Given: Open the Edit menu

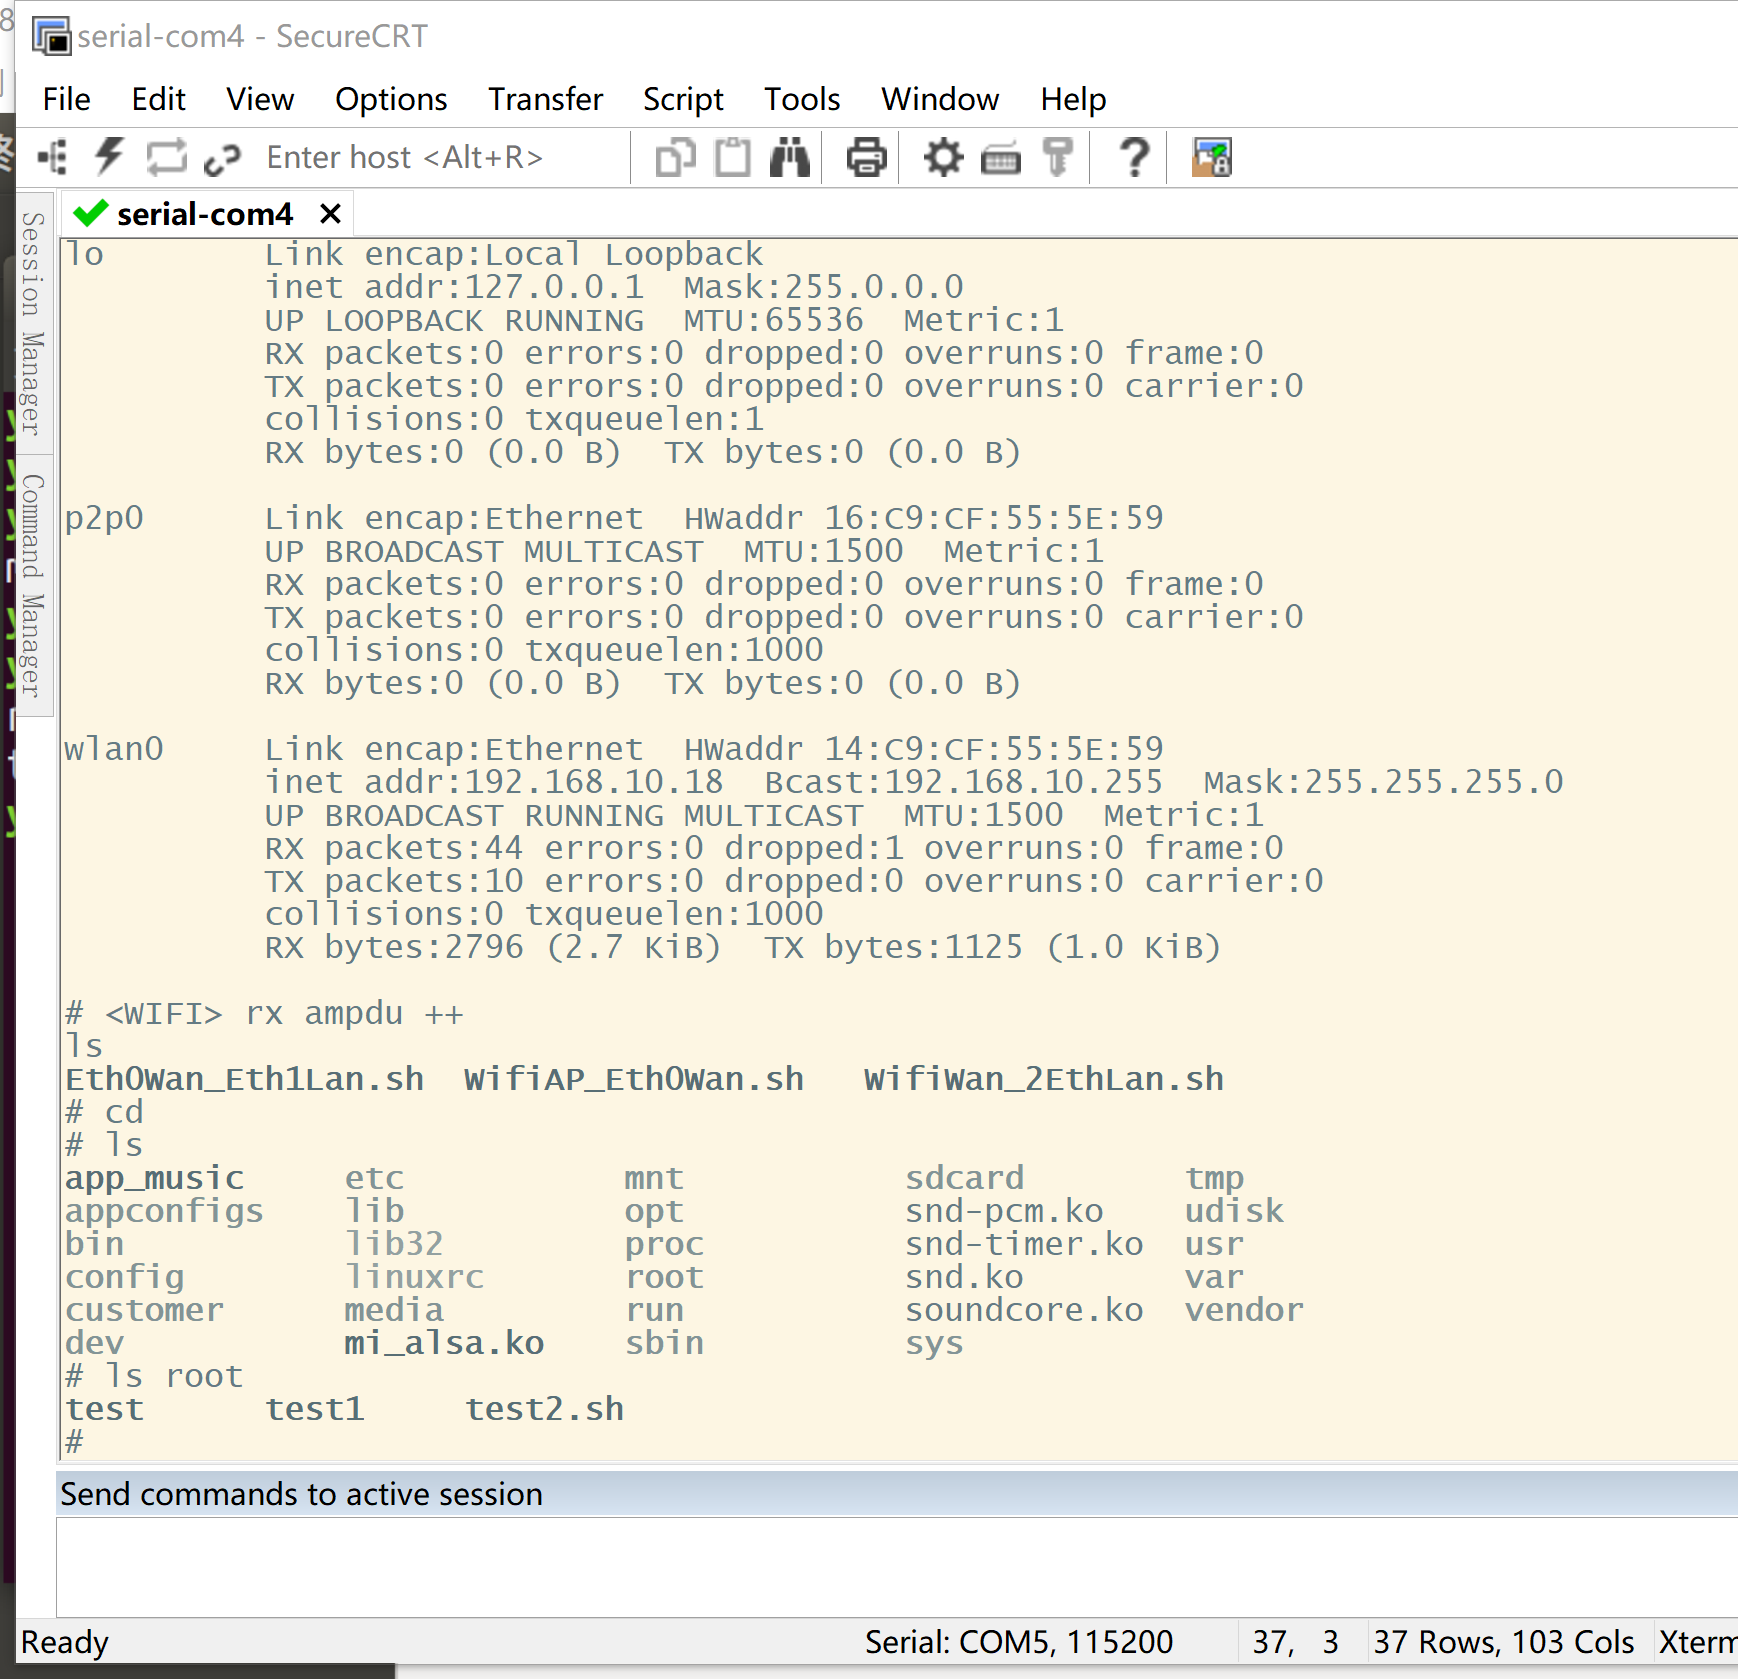Looking at the screenshot, I should [x=159, y=99].
